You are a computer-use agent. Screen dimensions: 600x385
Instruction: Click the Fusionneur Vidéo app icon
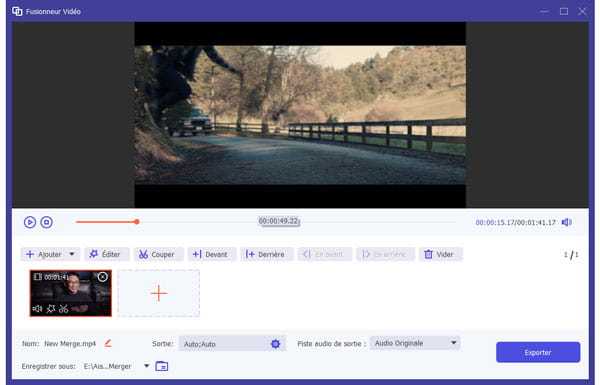click(x=17, y=11)
